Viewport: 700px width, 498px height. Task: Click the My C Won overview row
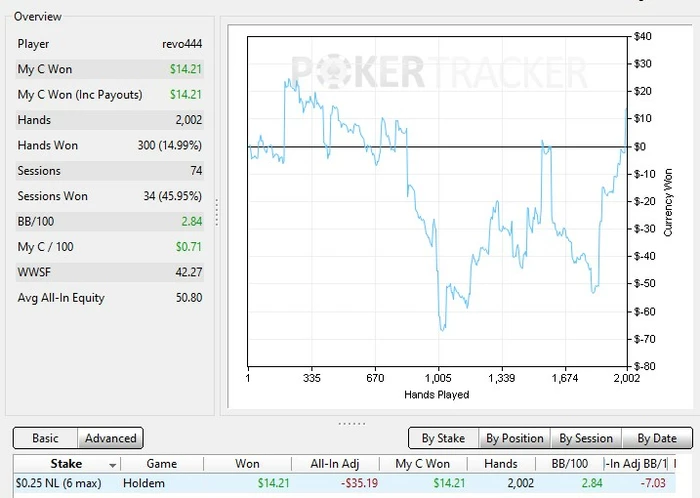click(110, 69)
